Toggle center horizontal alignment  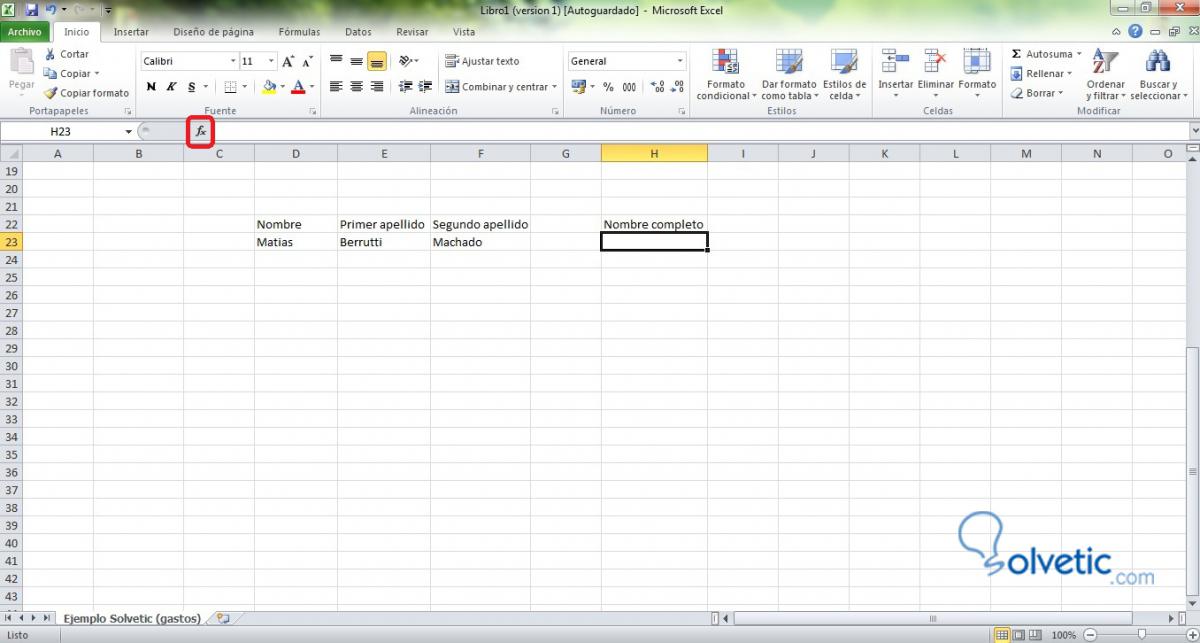point(356,87)
